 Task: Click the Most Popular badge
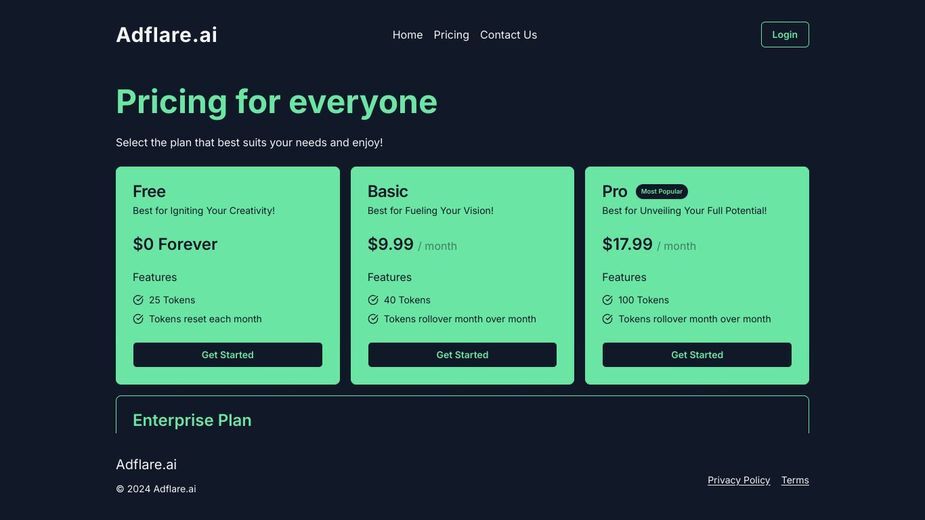click(x=661, y=191)
